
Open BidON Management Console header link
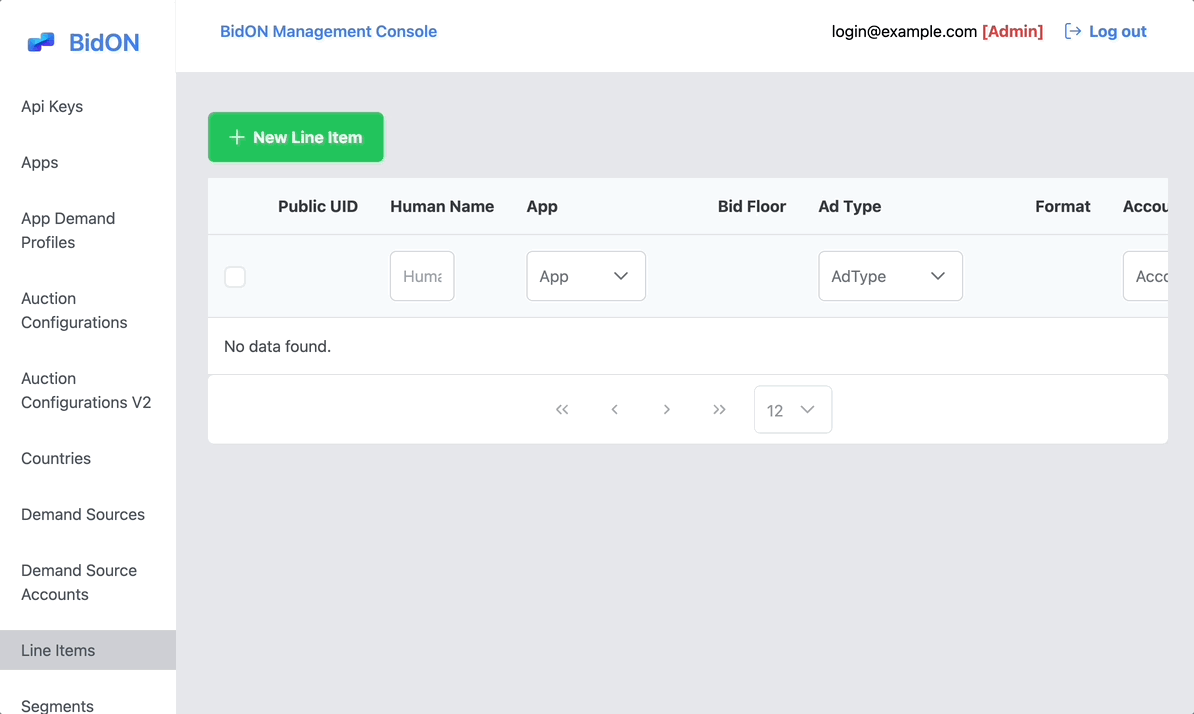coord(328,31)
